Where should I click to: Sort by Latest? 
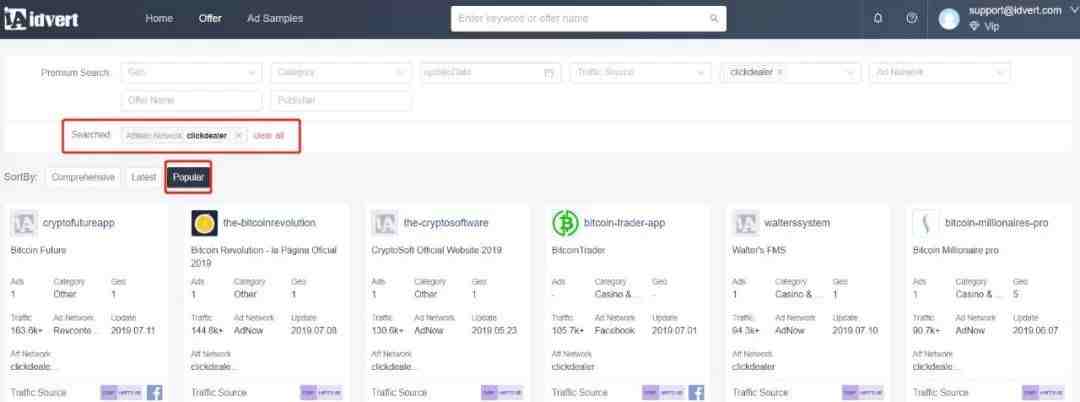coord(143,178)
